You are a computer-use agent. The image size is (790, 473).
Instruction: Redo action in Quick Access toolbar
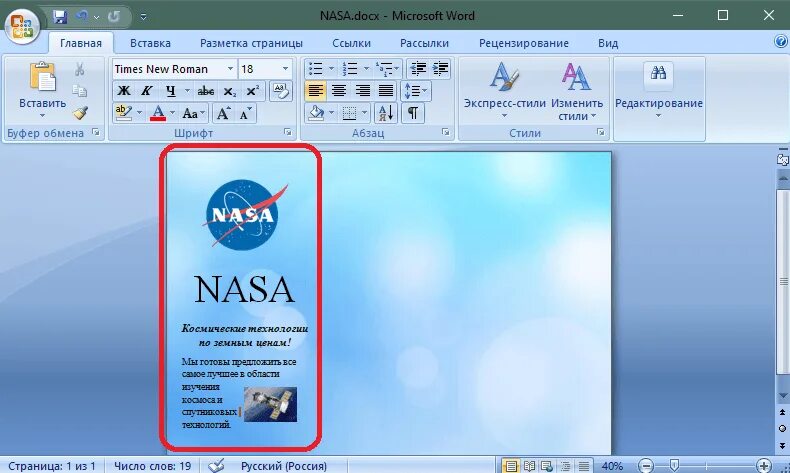[113, 16]
